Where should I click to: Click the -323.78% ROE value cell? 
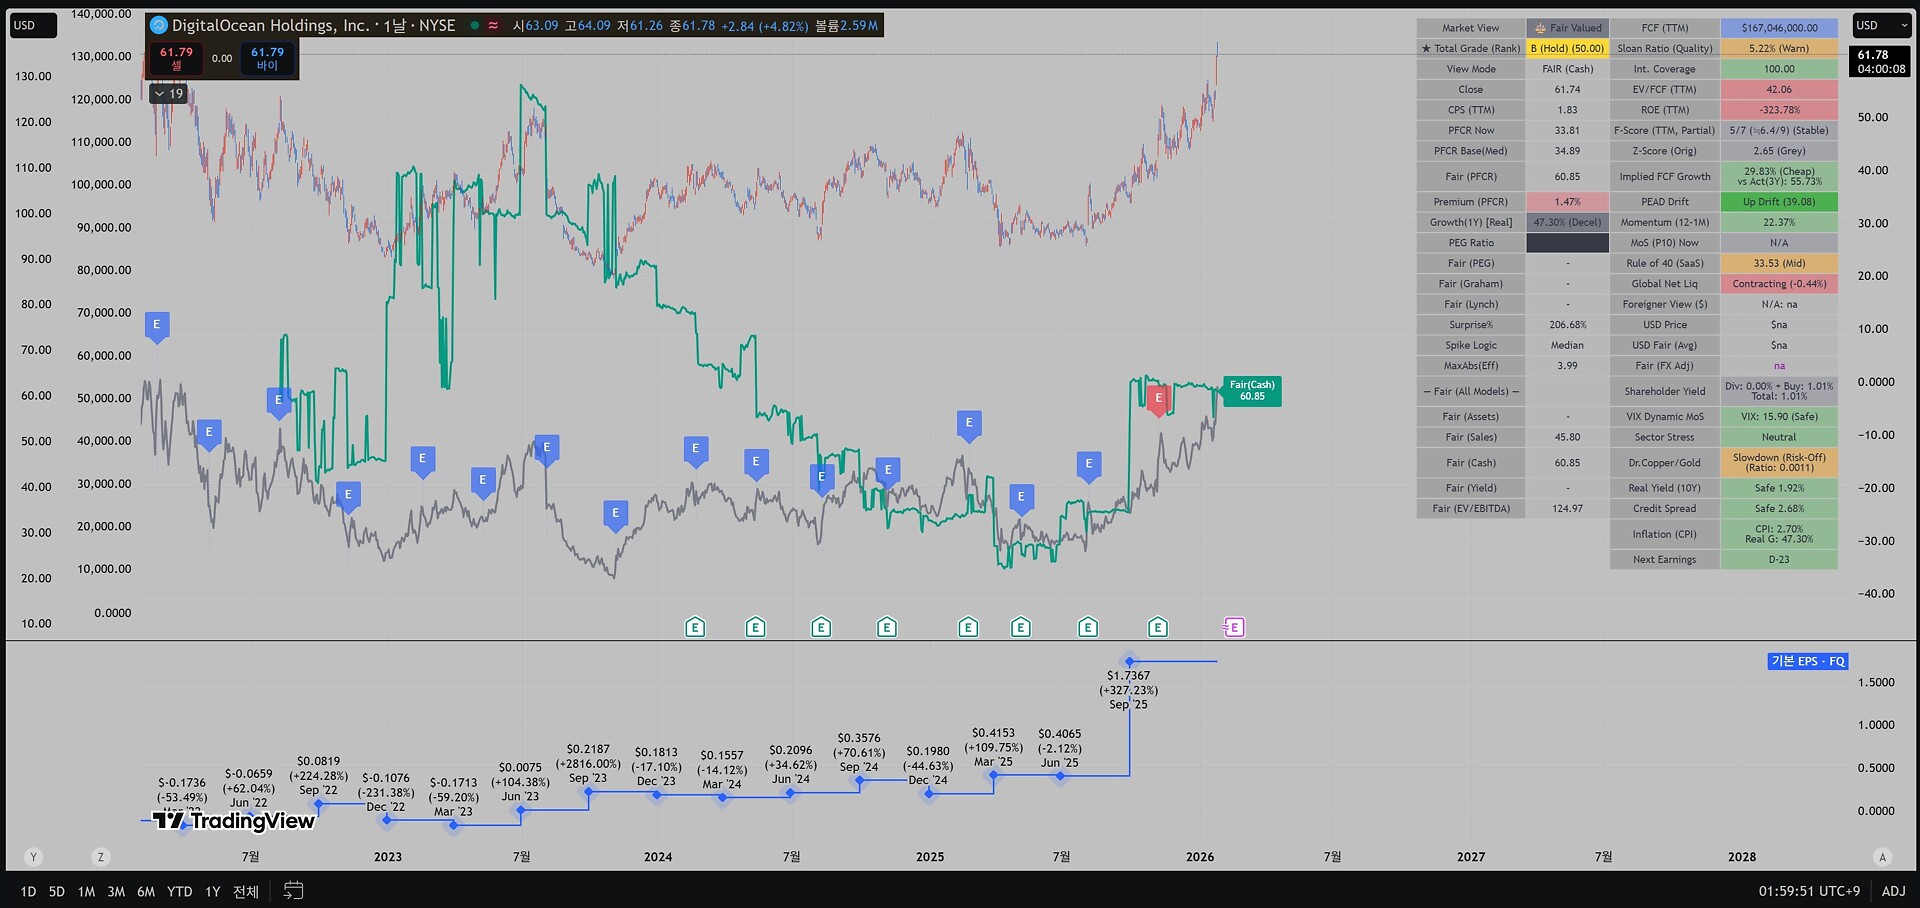tap(1779, 110)
